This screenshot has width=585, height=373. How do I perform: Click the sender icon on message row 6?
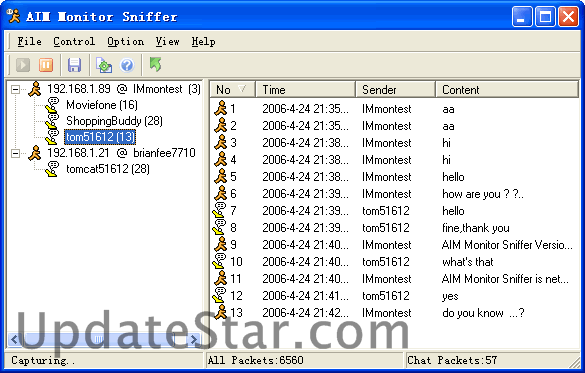[220, 193]
